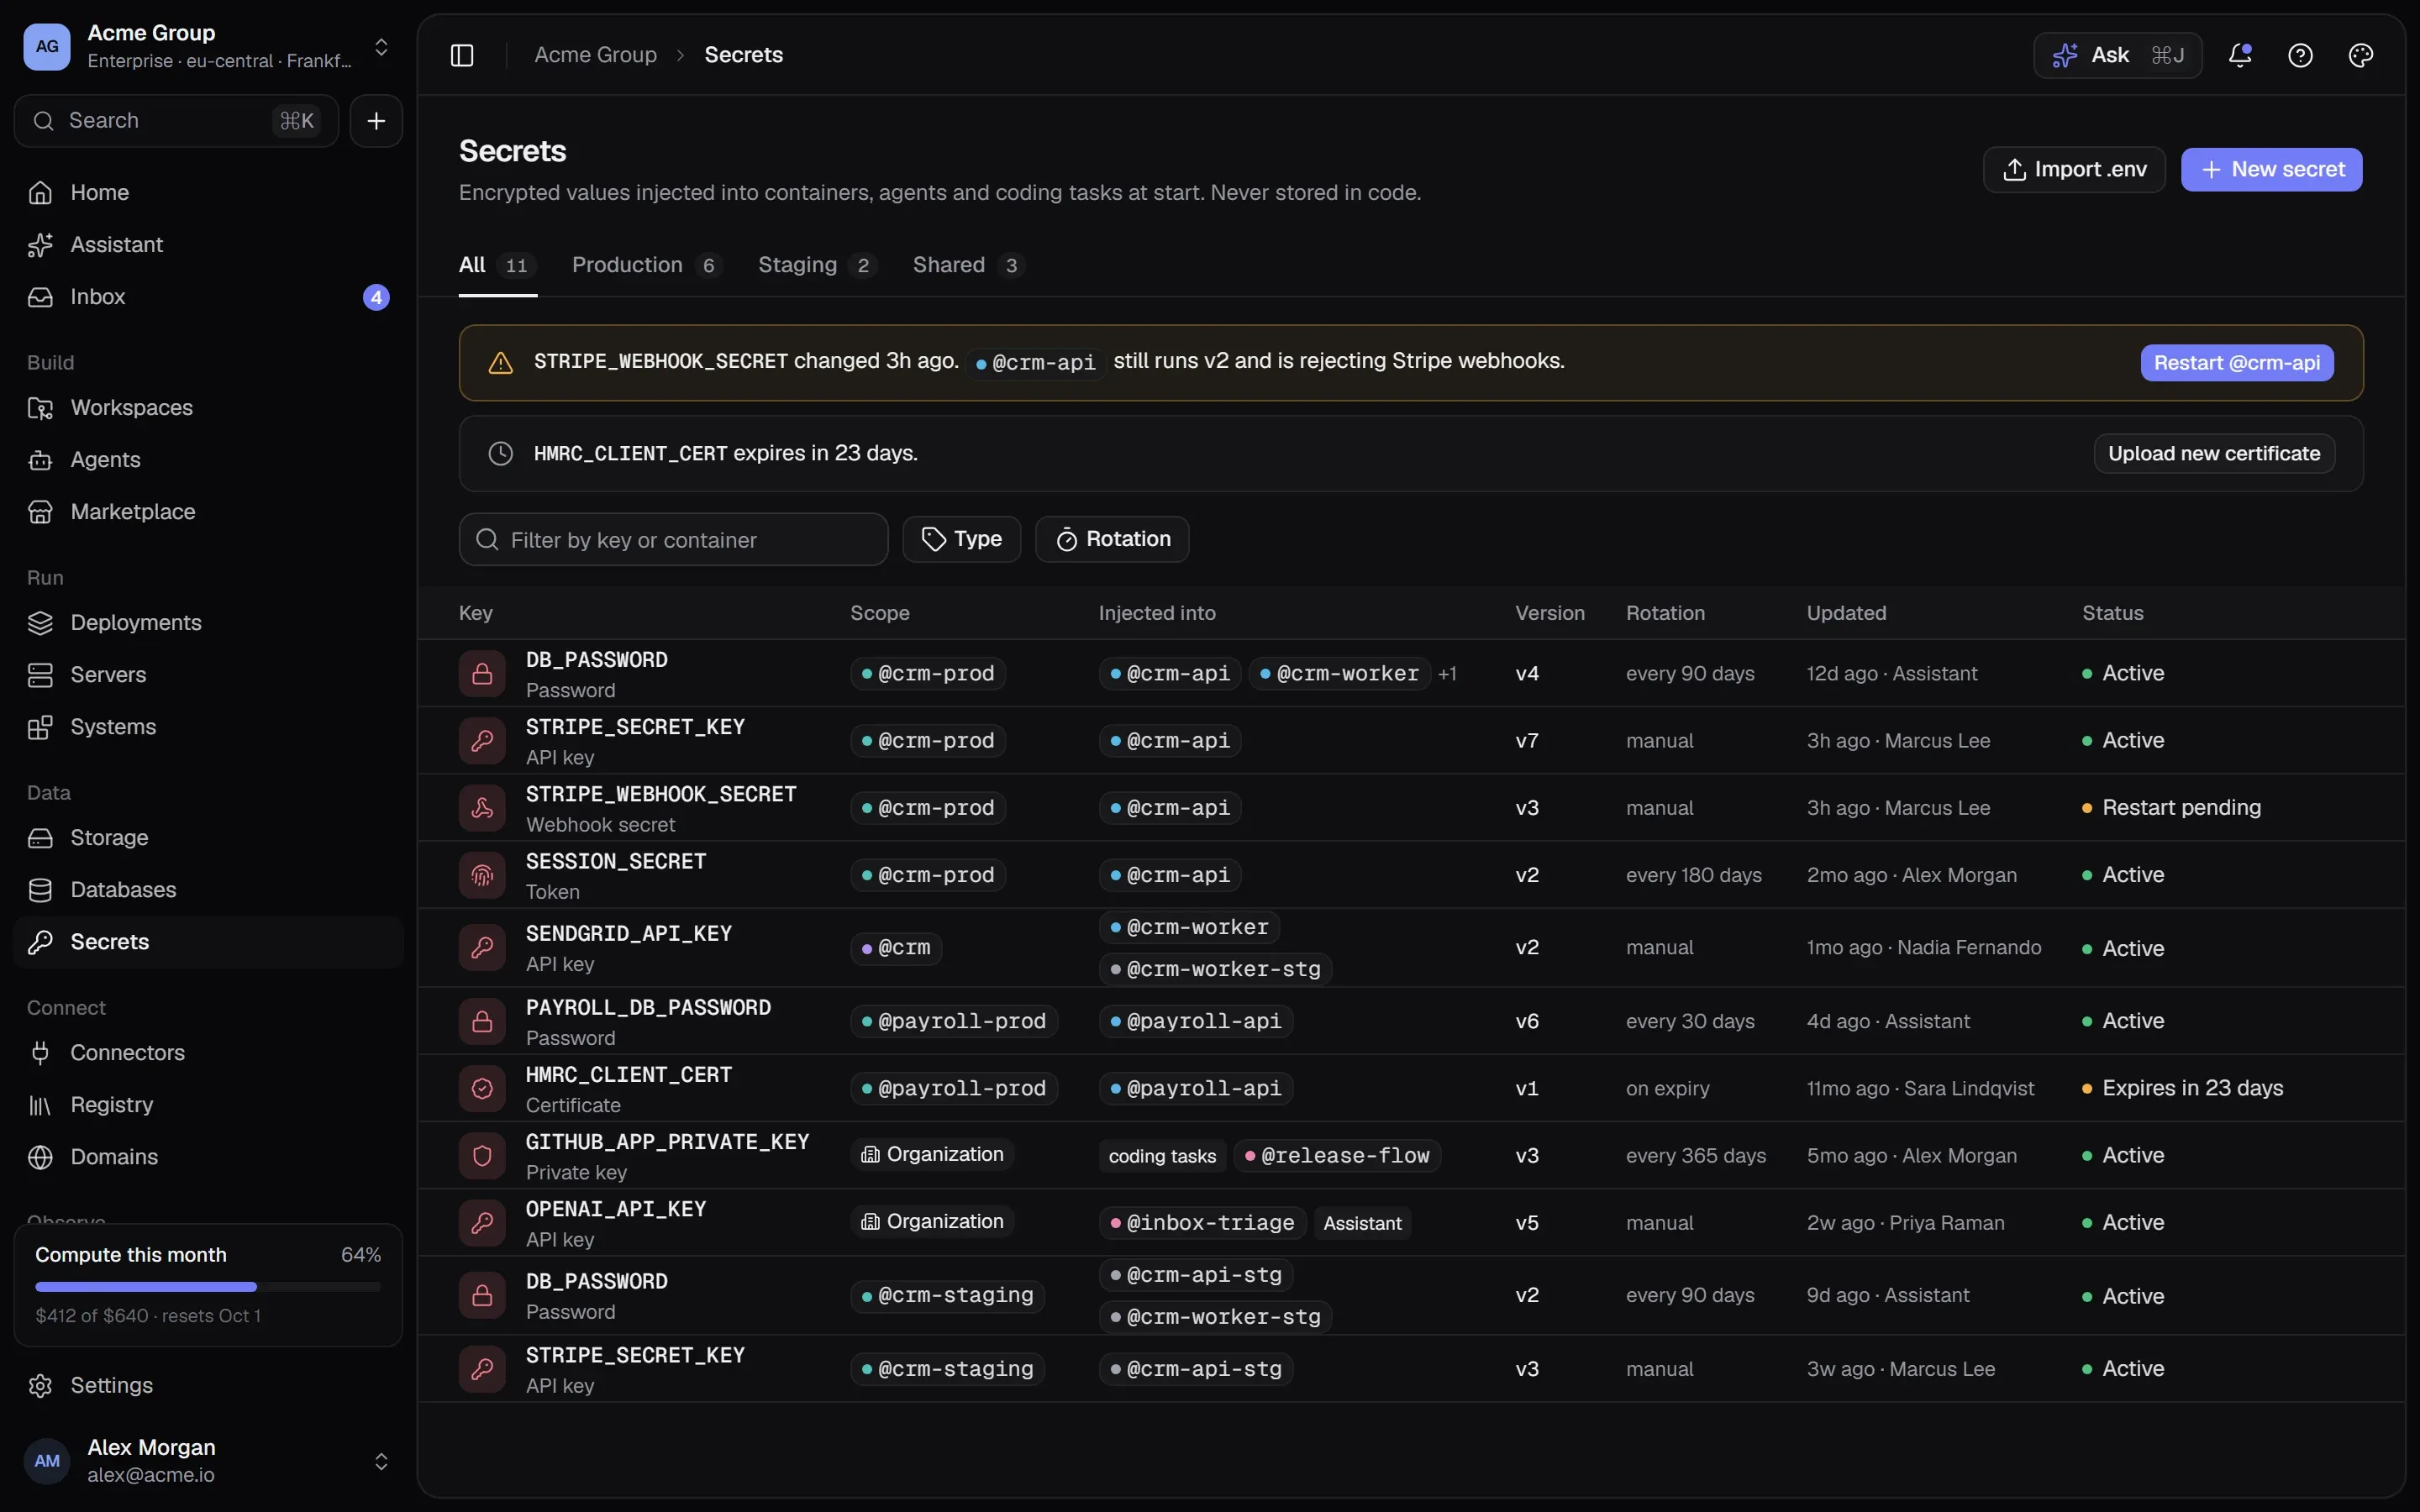The height and width of the screenshot is (1512, 2420).
Task: Click the webhook icon for STRIPE_WEBHOOK_SECRET
Action: [x=482, y=808]
